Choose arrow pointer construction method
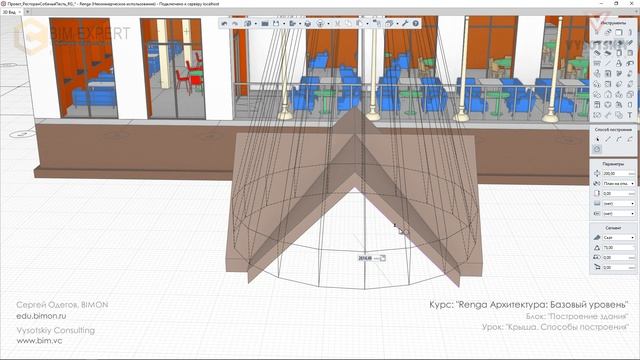The image size is (640, 360). (x=598, y=139)
